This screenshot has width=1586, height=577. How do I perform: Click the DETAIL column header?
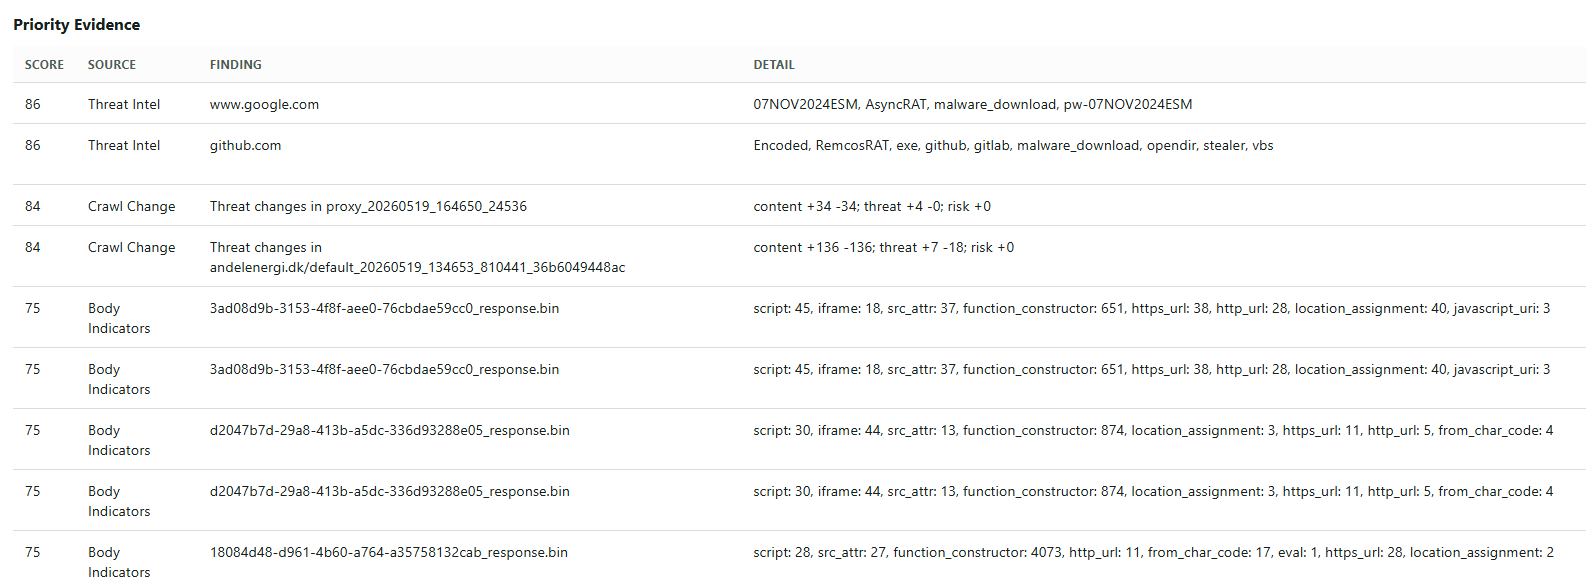pos(774,65)
